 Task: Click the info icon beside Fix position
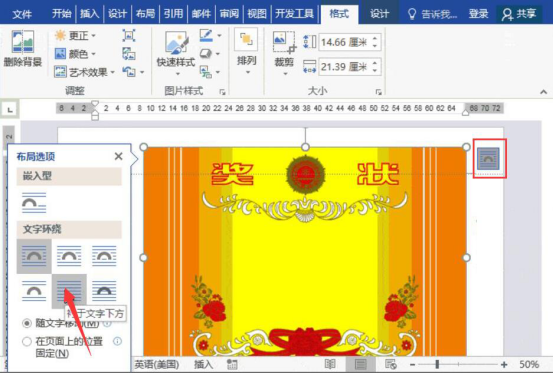point(117,341)
